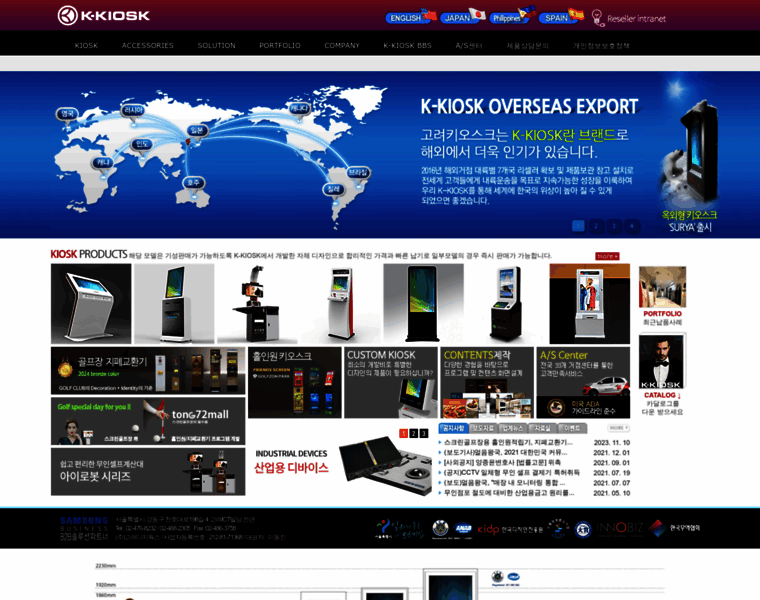Select industrial devices page 2
This screenshot has width=760, height=600.
click(x=413, y=433)
